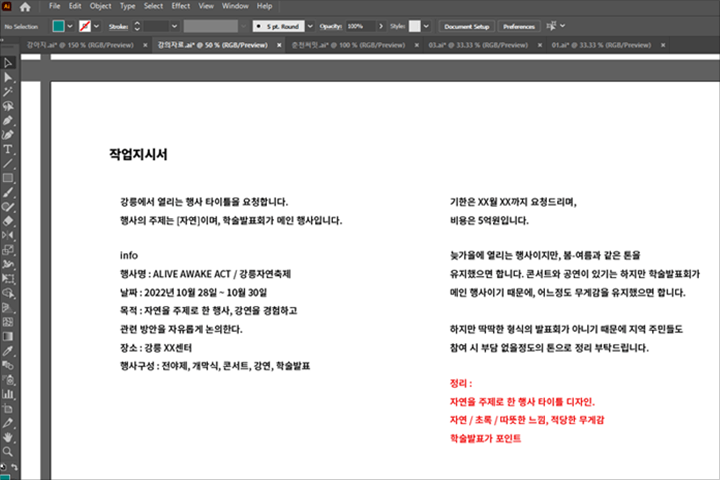Open the View menu

point(206,6)
